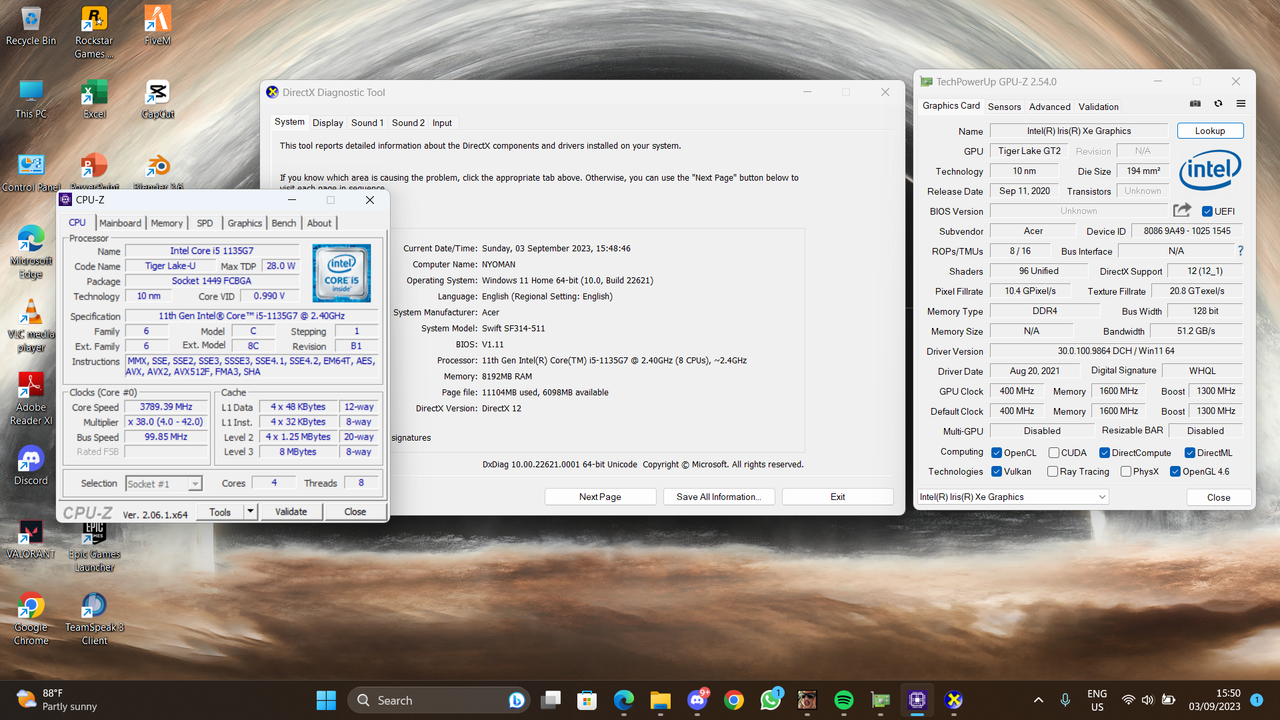Toggle the OpenCL checkbox

(996, 452)
